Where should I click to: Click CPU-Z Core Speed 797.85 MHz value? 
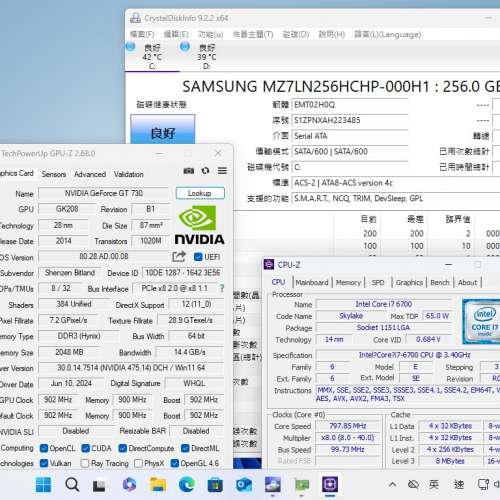348,426
